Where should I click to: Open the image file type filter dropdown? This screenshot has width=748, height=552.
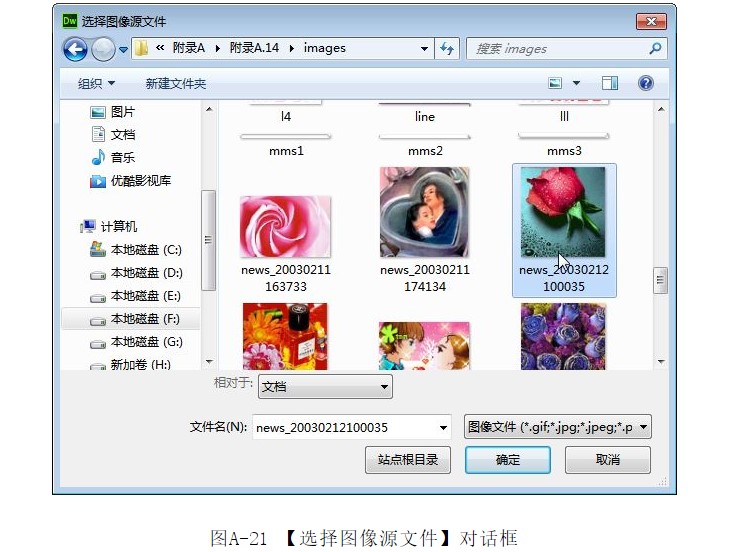[x=558, y=428]
